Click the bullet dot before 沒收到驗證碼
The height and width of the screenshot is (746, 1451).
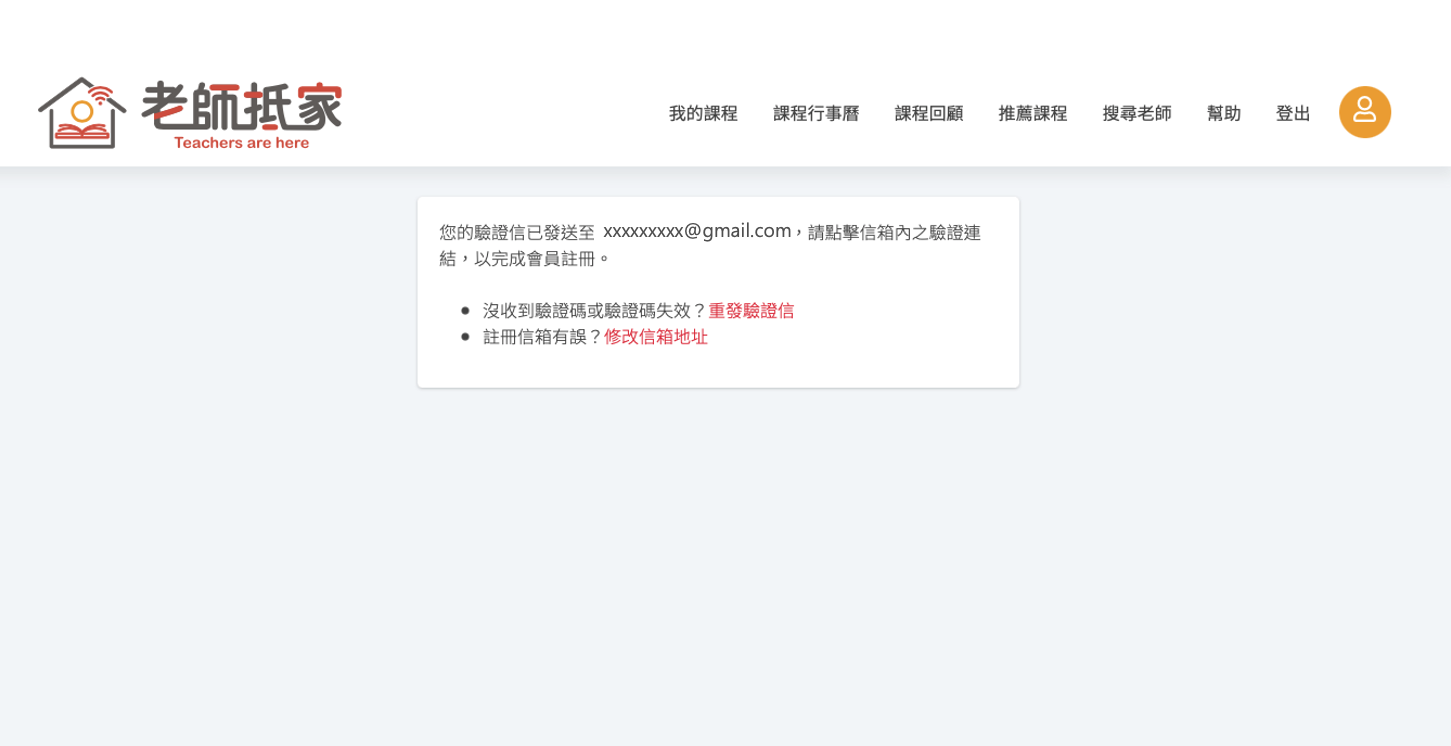point(465,311)
